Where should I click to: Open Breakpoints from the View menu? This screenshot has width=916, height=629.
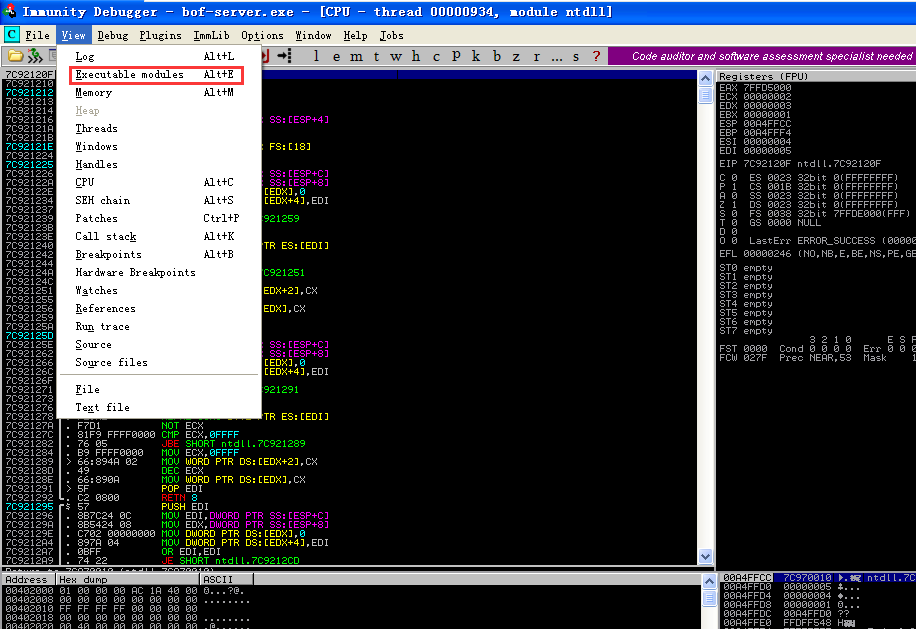(159, 255)
